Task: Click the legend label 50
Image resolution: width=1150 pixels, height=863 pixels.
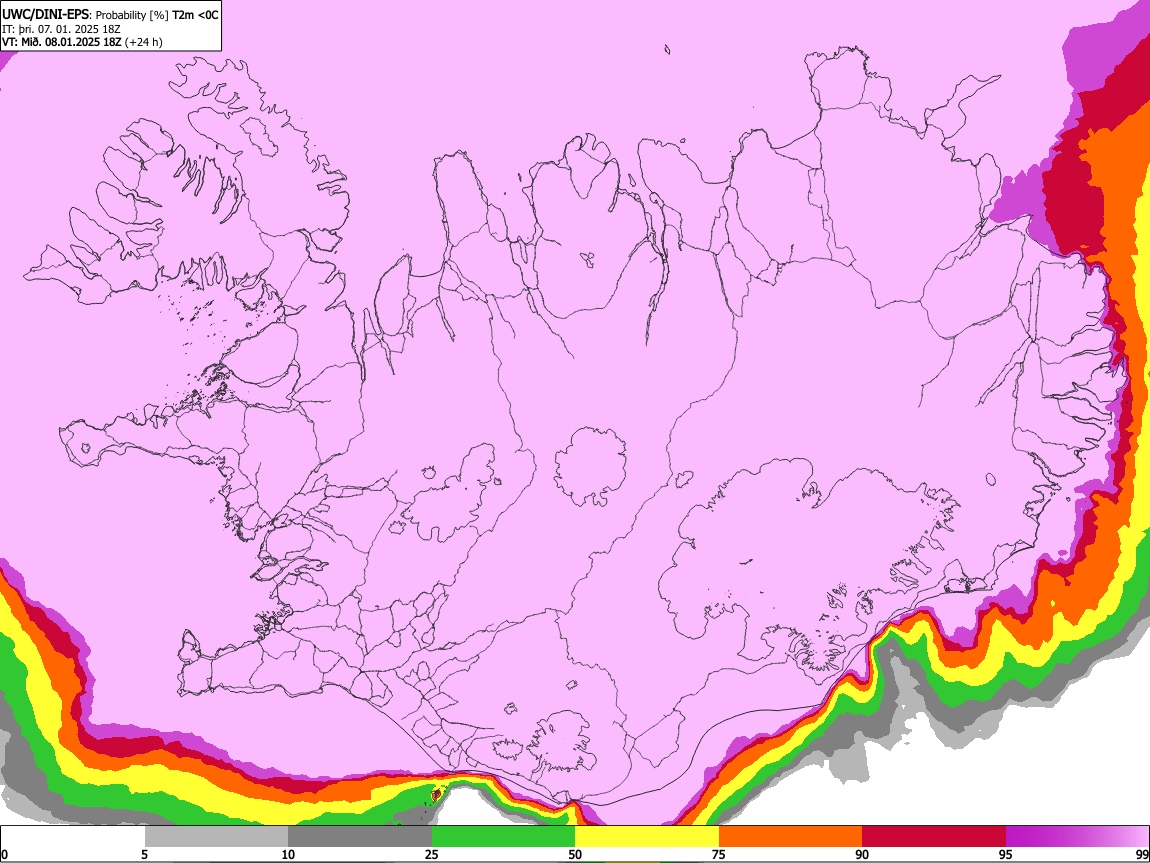Action: (575, 855)
